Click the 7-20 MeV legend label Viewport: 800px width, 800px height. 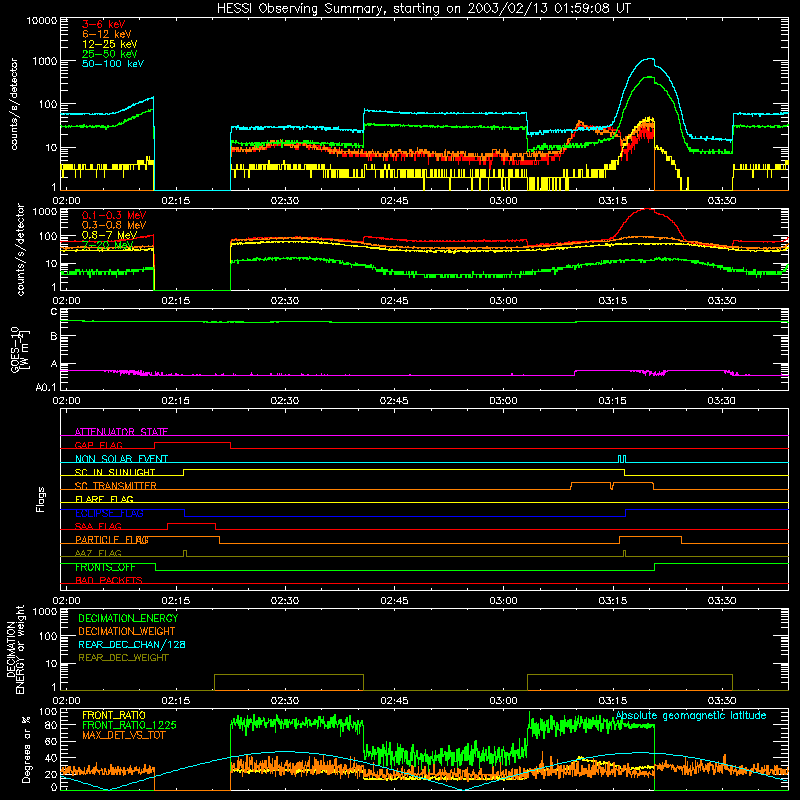[x=108, y=245]
